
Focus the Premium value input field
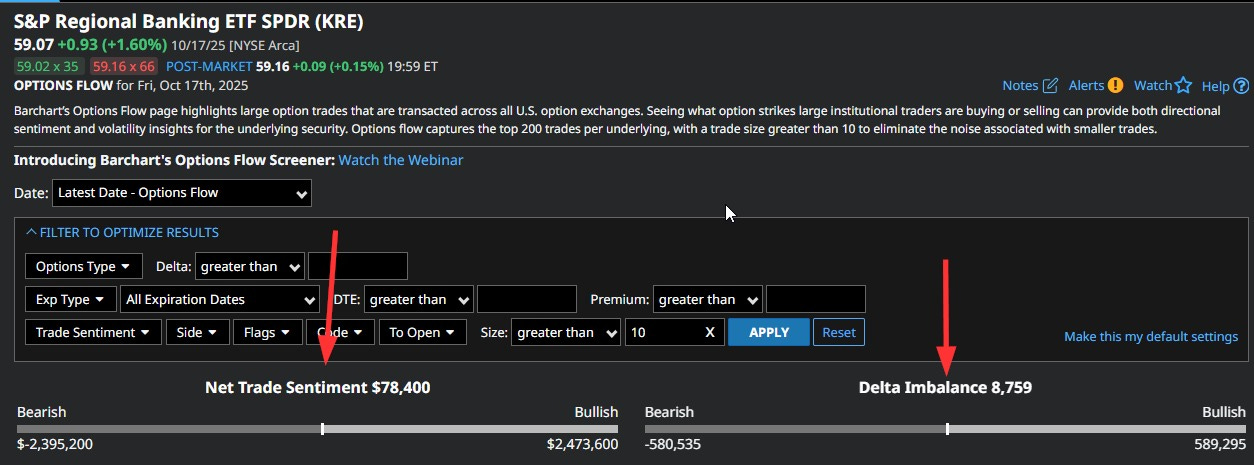[x=815, y=299]
